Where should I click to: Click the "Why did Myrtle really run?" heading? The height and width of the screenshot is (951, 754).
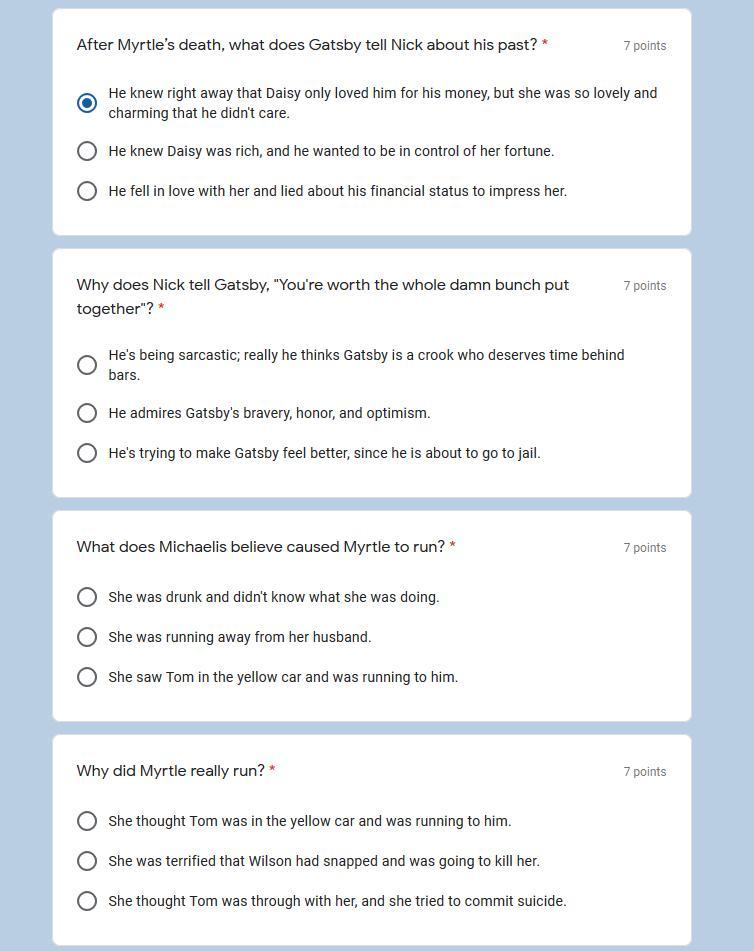point(170,771)
